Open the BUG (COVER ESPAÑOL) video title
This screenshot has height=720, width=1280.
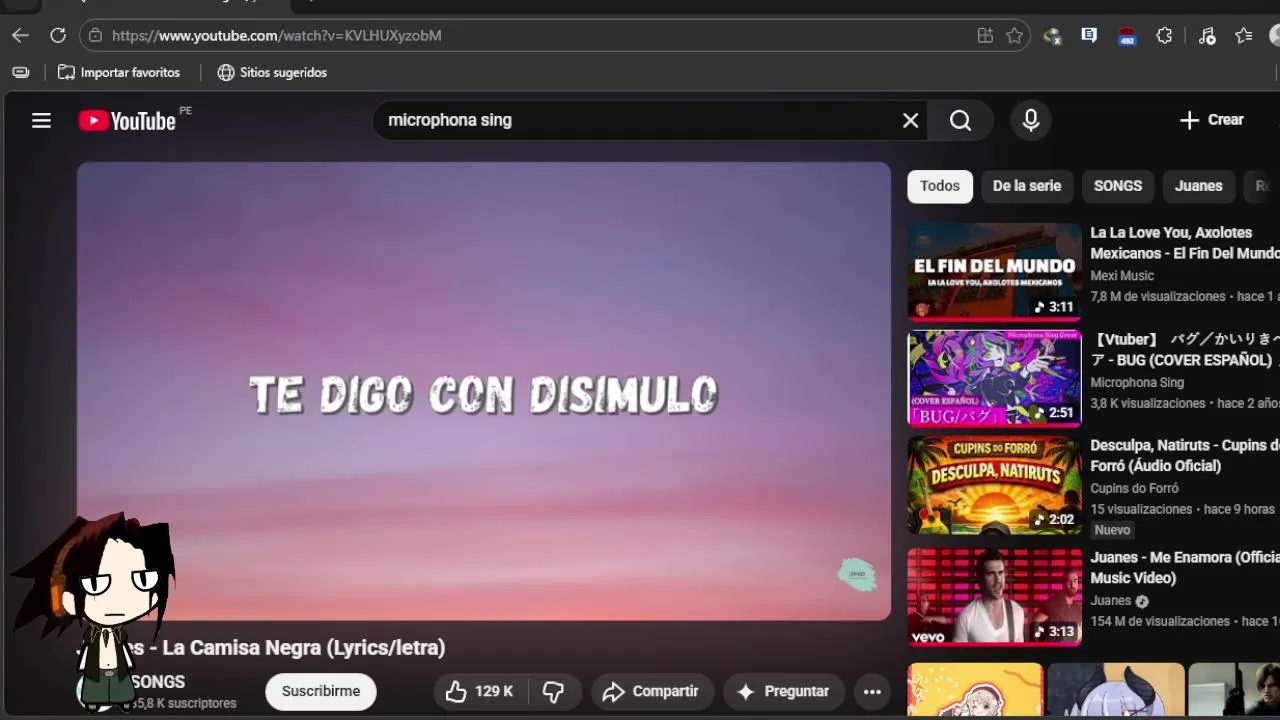pos(1185,350)
